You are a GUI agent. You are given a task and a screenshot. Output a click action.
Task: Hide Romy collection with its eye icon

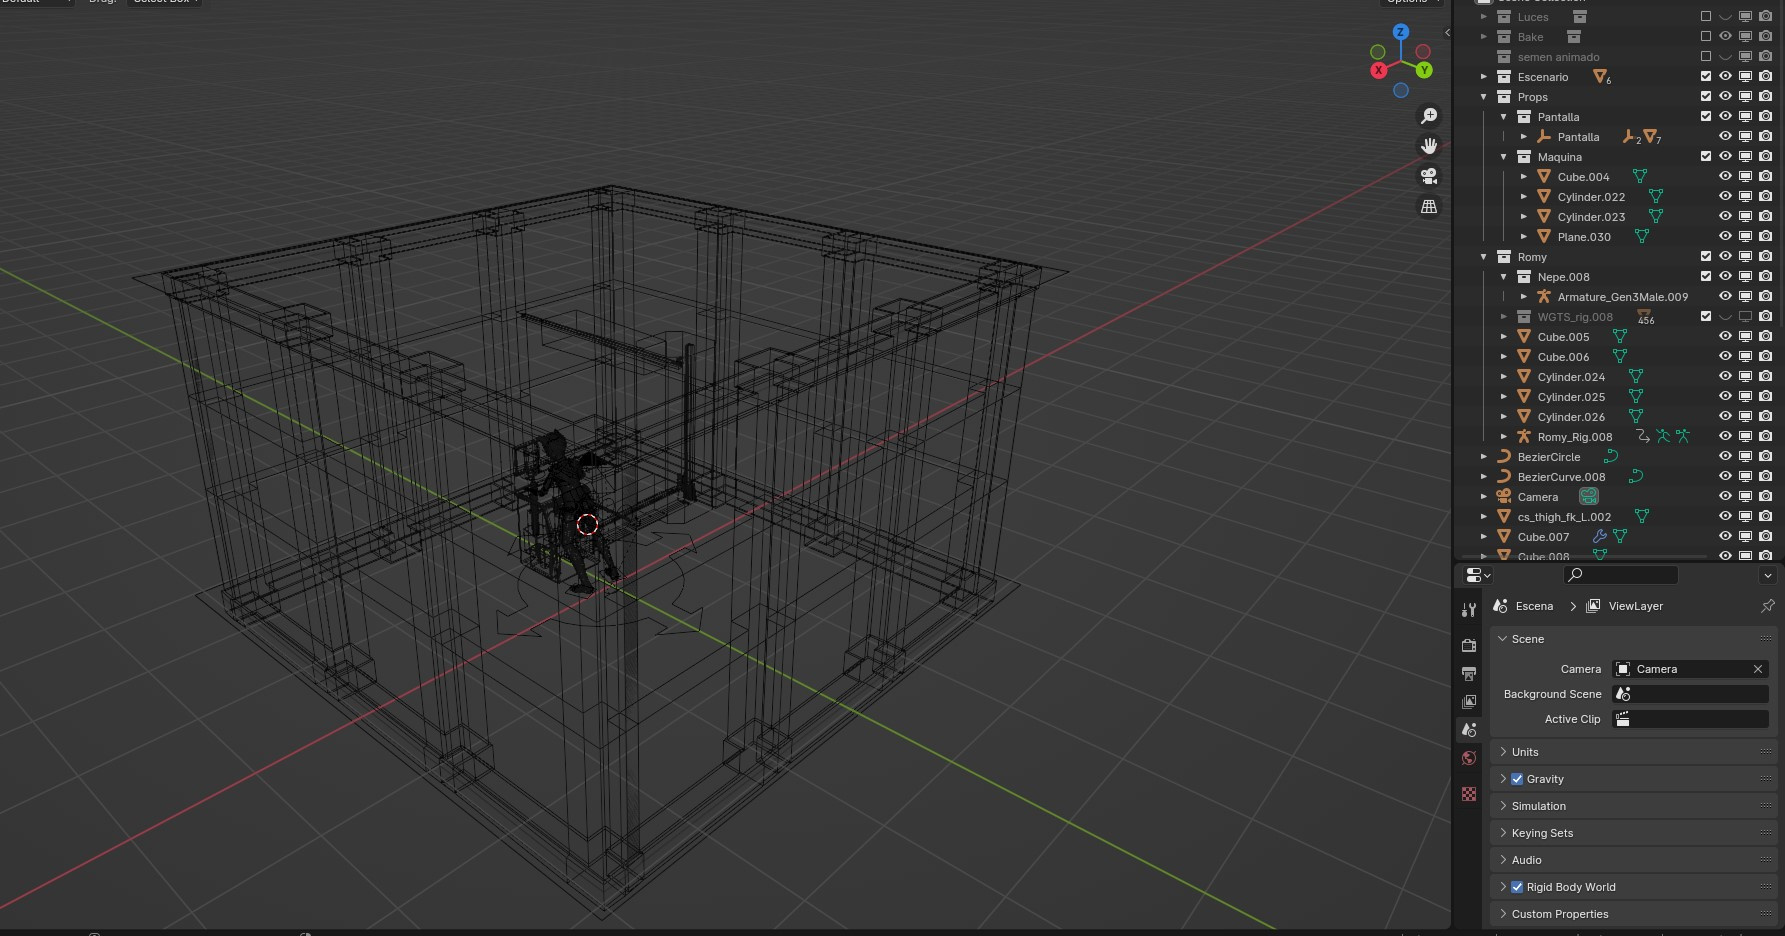tap(1725, 257)
